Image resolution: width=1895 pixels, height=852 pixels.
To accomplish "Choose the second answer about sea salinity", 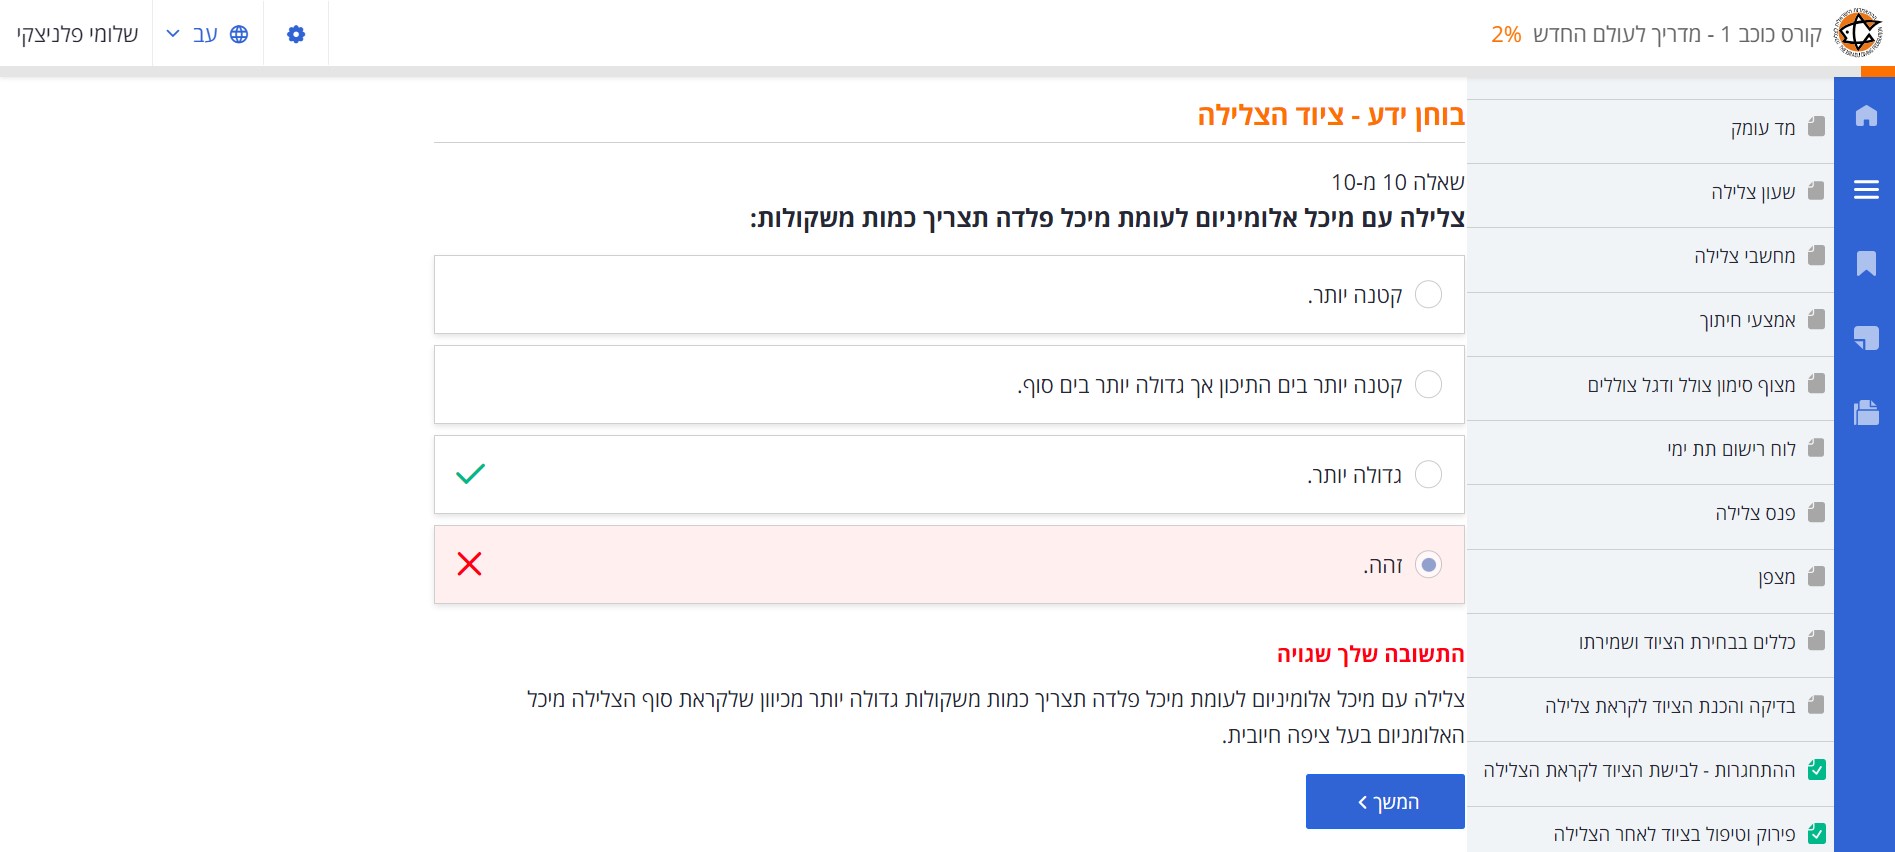I will pyautogui.click(x=1428, y=385).
